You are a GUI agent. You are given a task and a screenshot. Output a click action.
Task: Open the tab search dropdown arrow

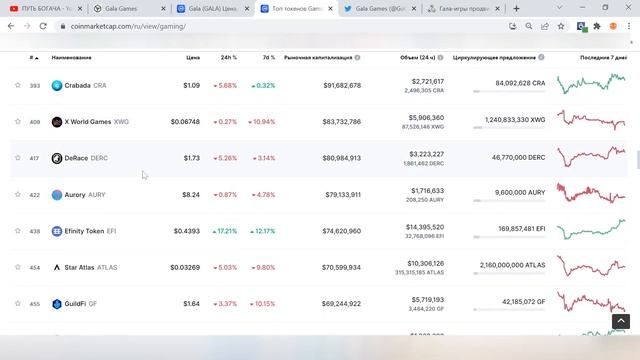coord(560,8)
